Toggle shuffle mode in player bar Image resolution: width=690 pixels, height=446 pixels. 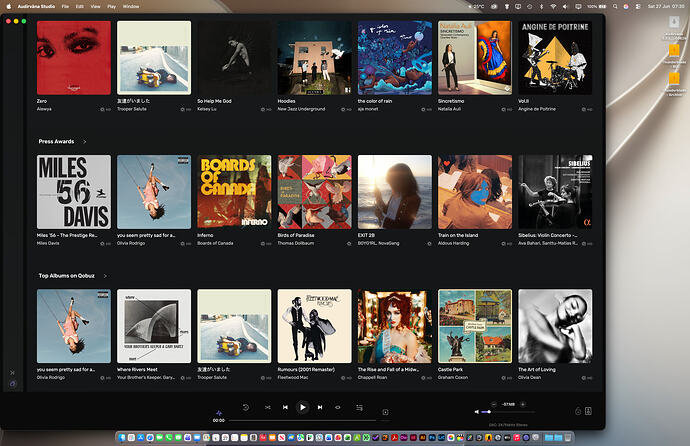click(268, 407)
